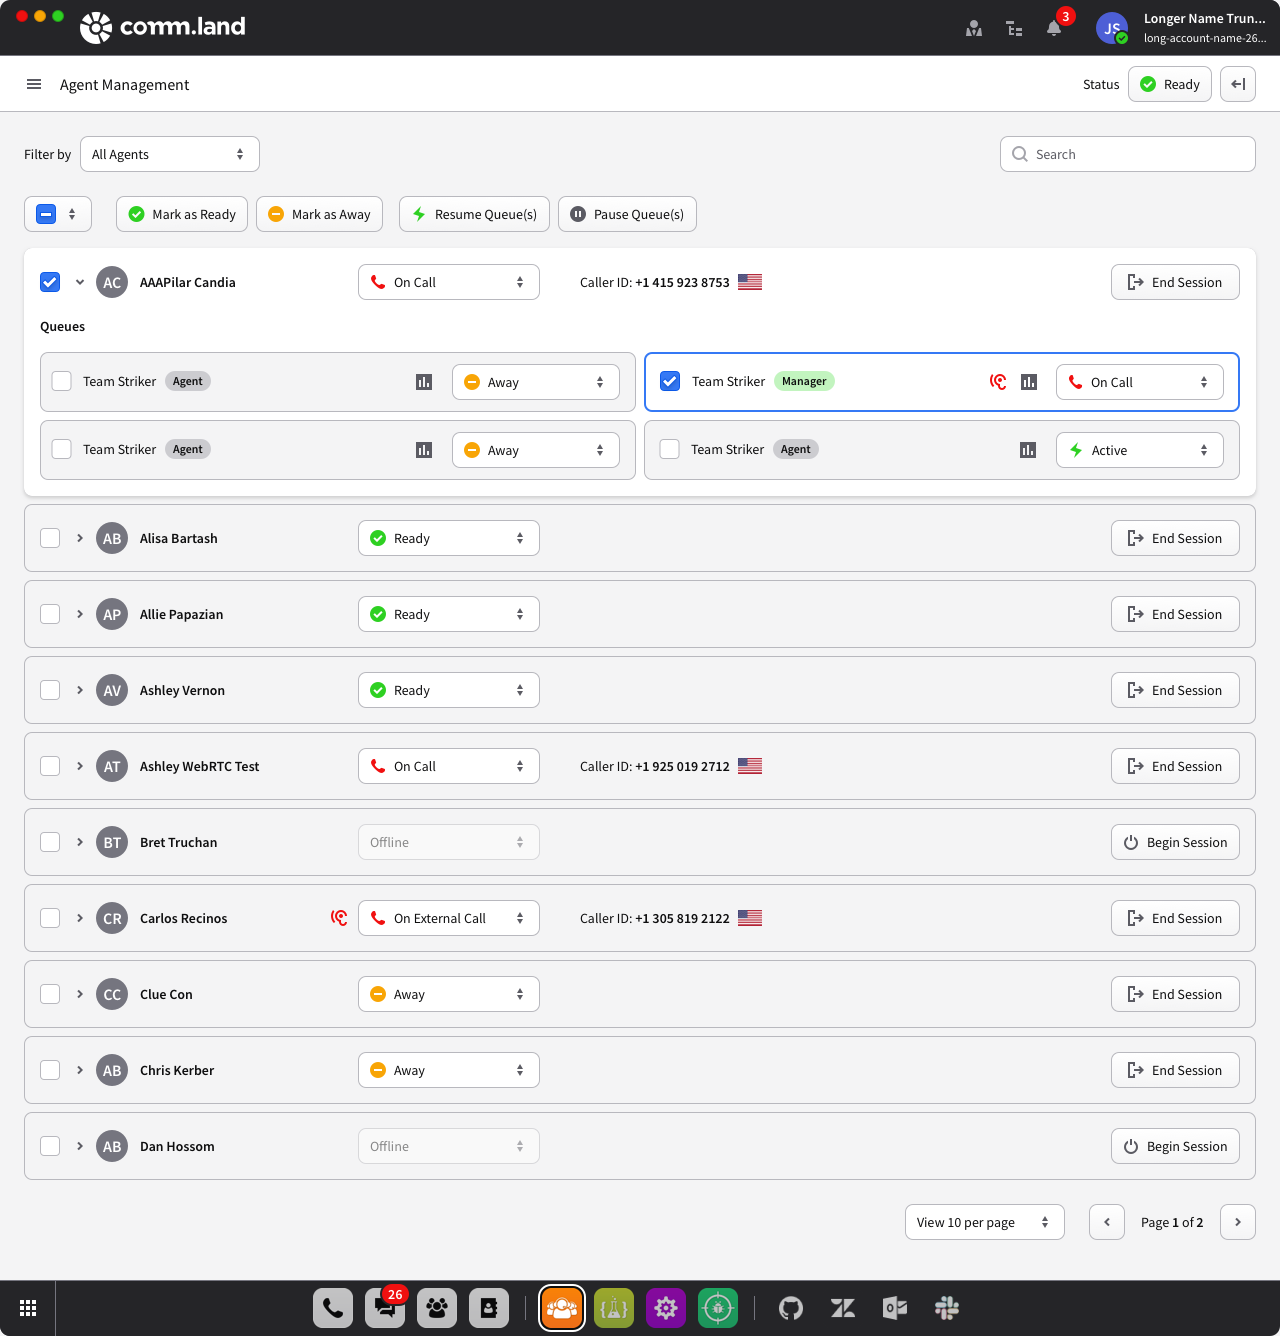Select Ashley Vernon's checkbox

tap(50, 690)
